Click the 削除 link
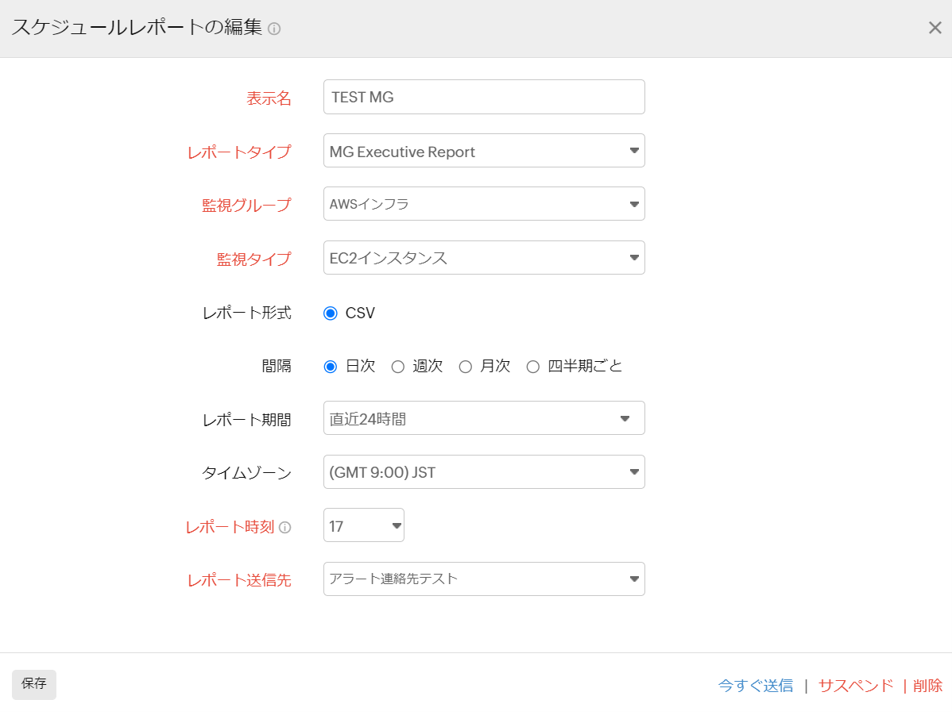 coord(928,685)
